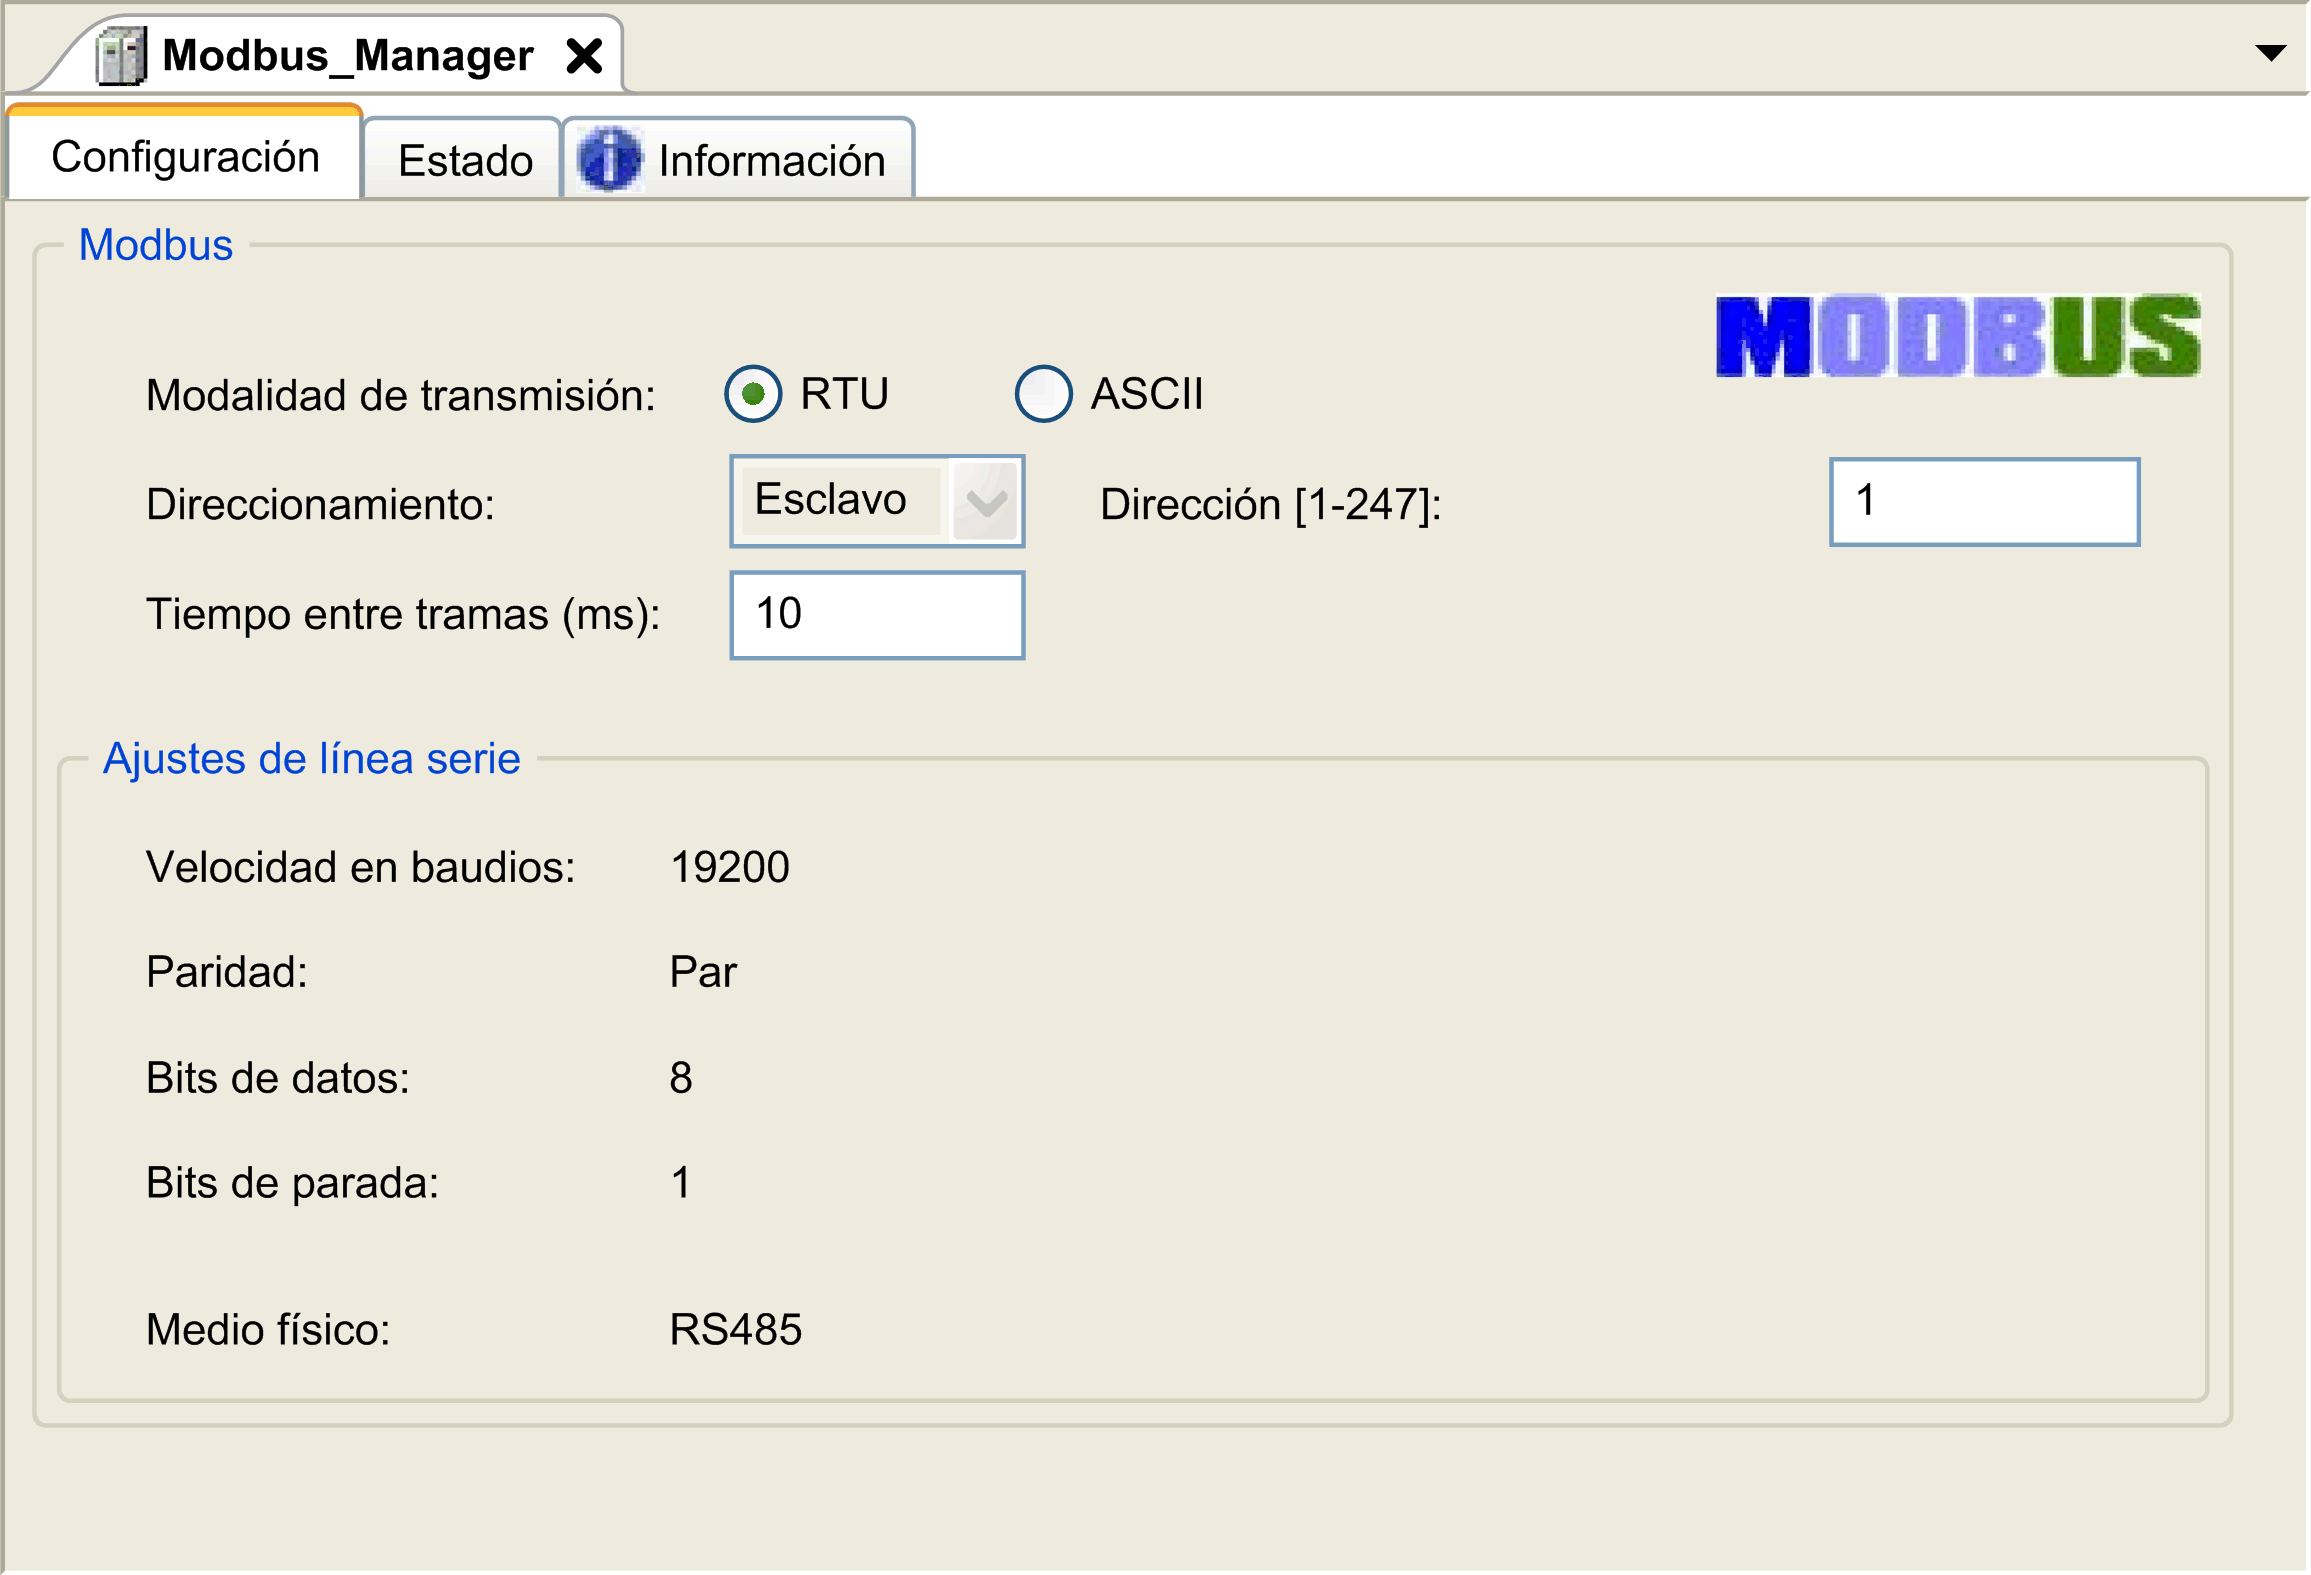
Task: Click the Medio físico RS485 value
Action: [x=735, y=1329]
